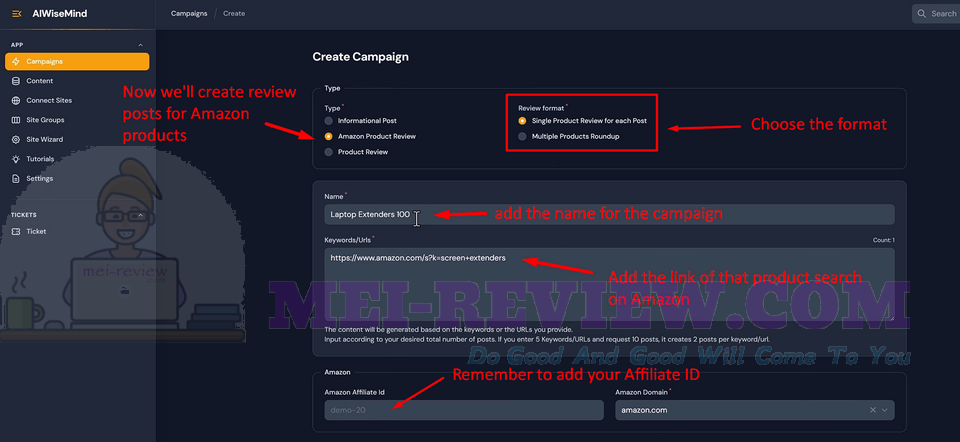Open the Connect Sites menu item
This screenshot has width=960, height=442.
[x=77, y=100]
